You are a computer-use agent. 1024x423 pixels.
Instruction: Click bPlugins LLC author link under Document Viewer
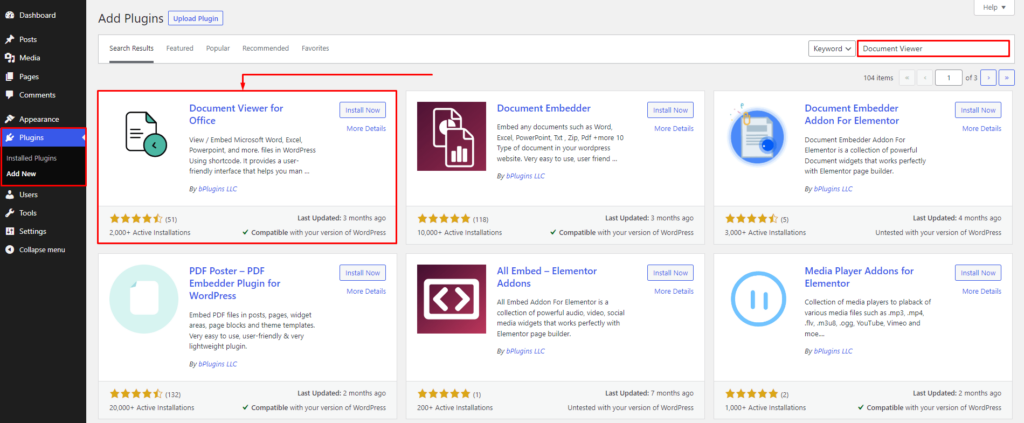tap(218, 189)
